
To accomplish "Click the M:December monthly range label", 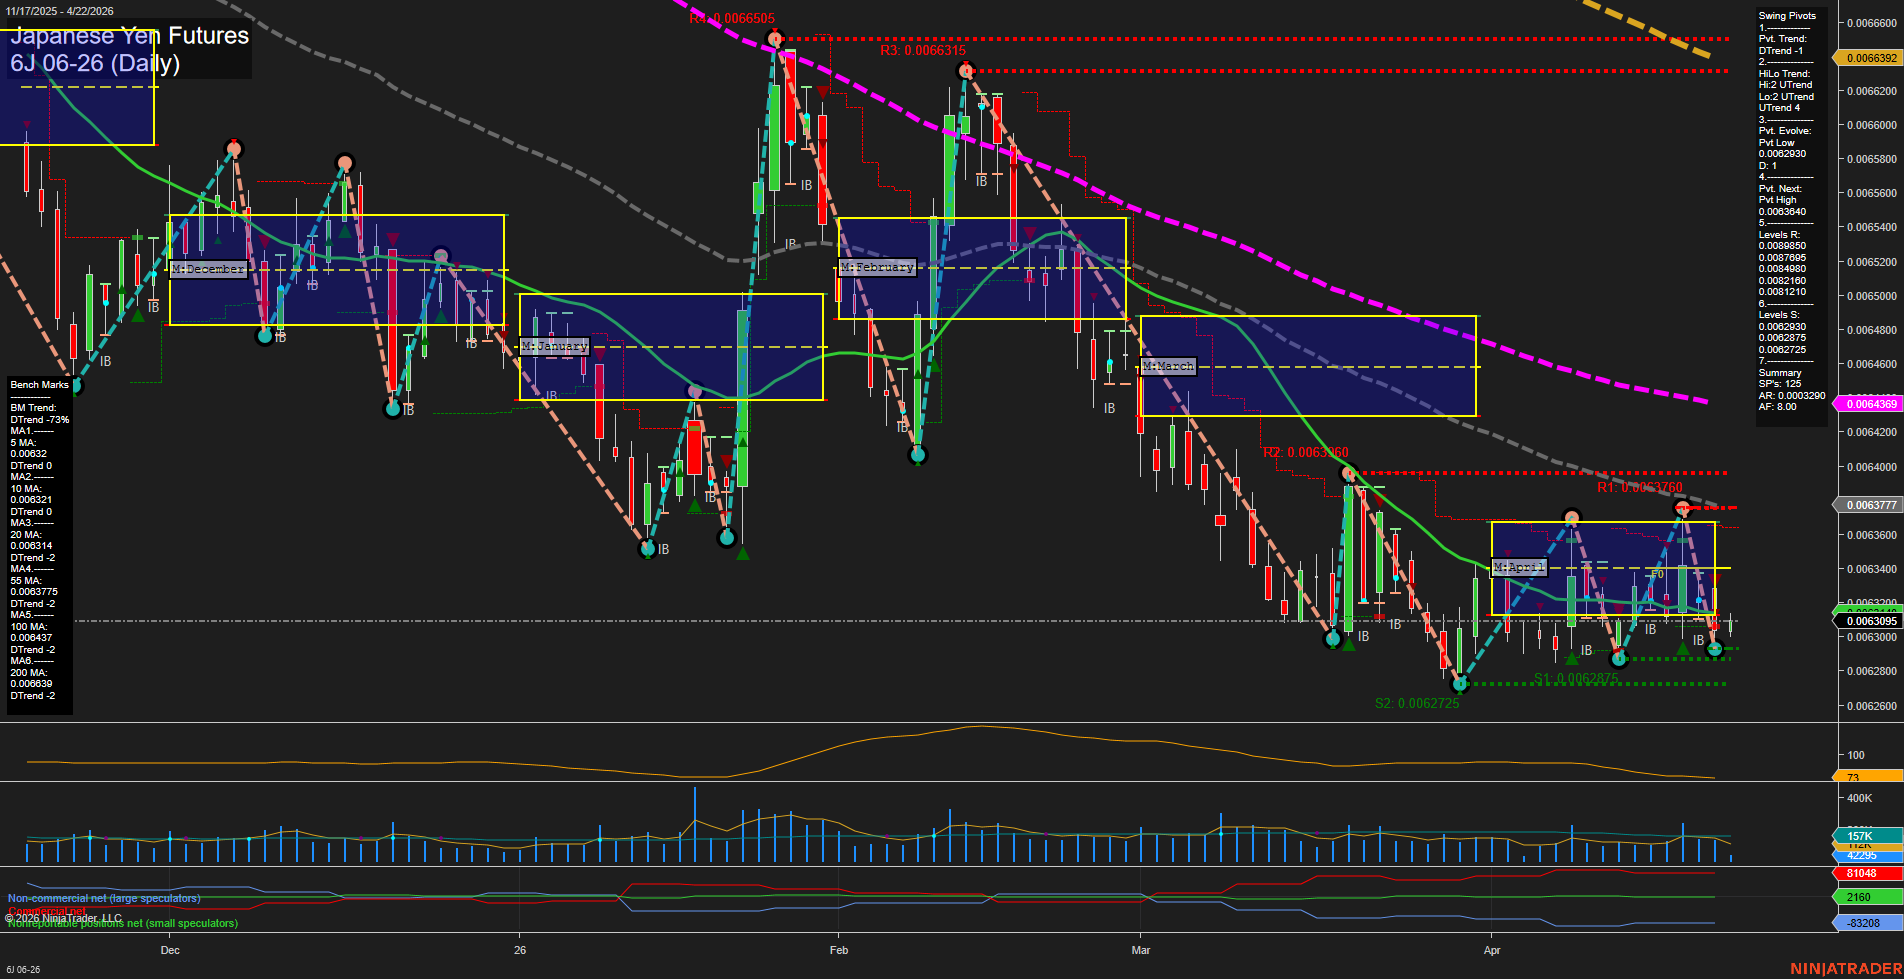I will [209, 268].
